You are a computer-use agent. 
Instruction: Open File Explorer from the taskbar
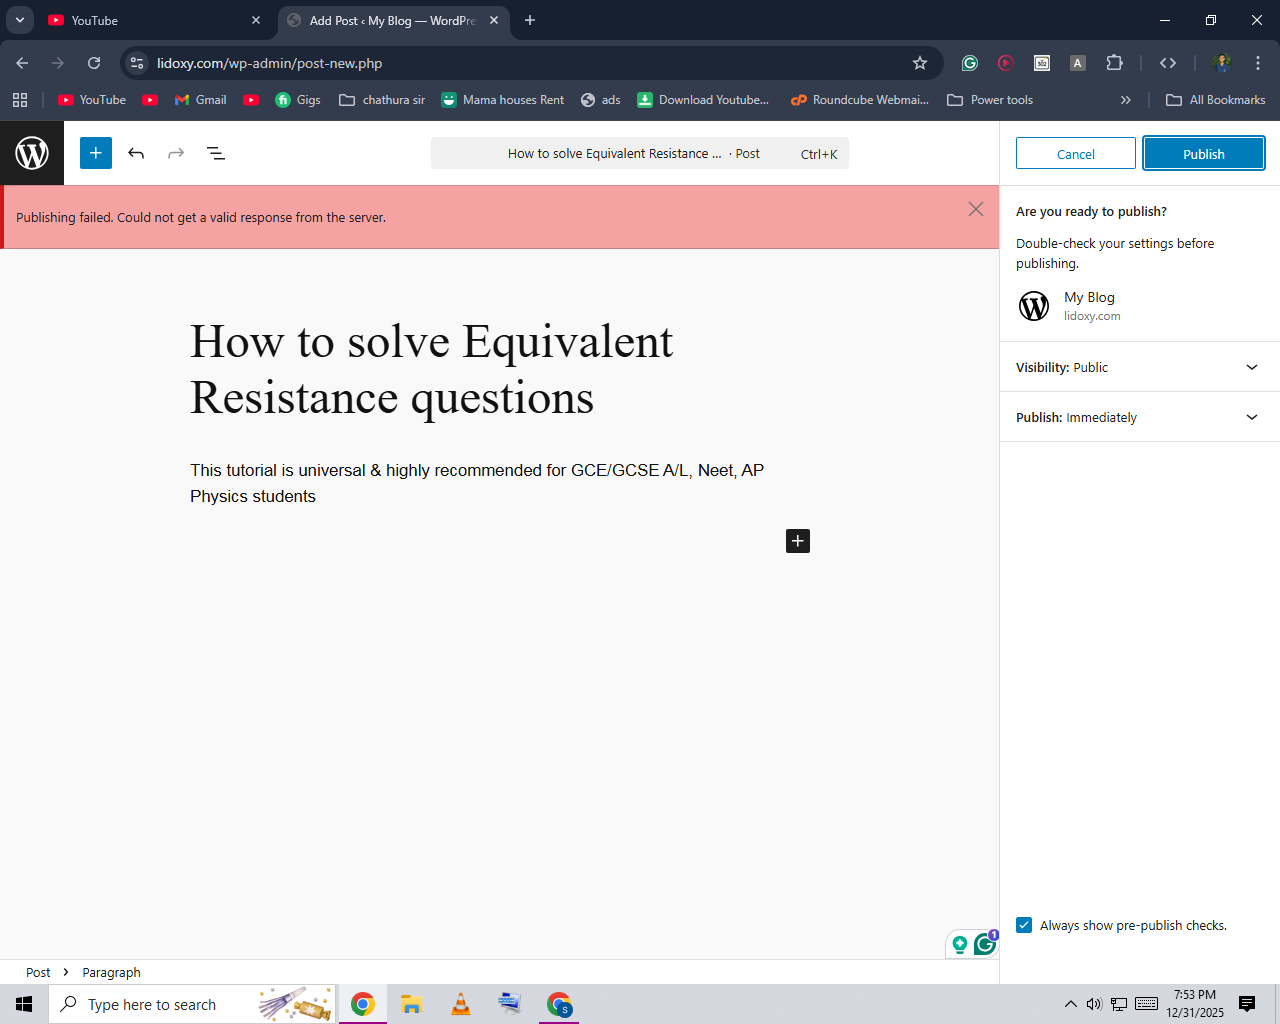(411, 1004)
